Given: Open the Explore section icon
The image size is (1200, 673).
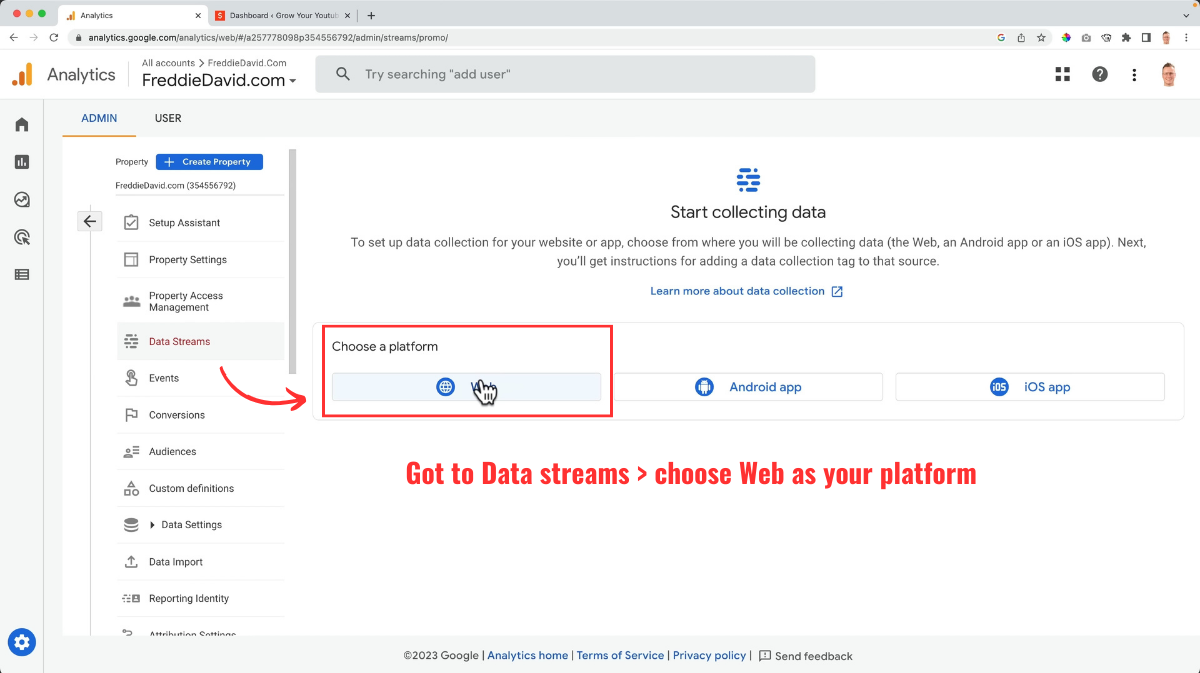Looking at the screenshot, I should click(21, 199).
